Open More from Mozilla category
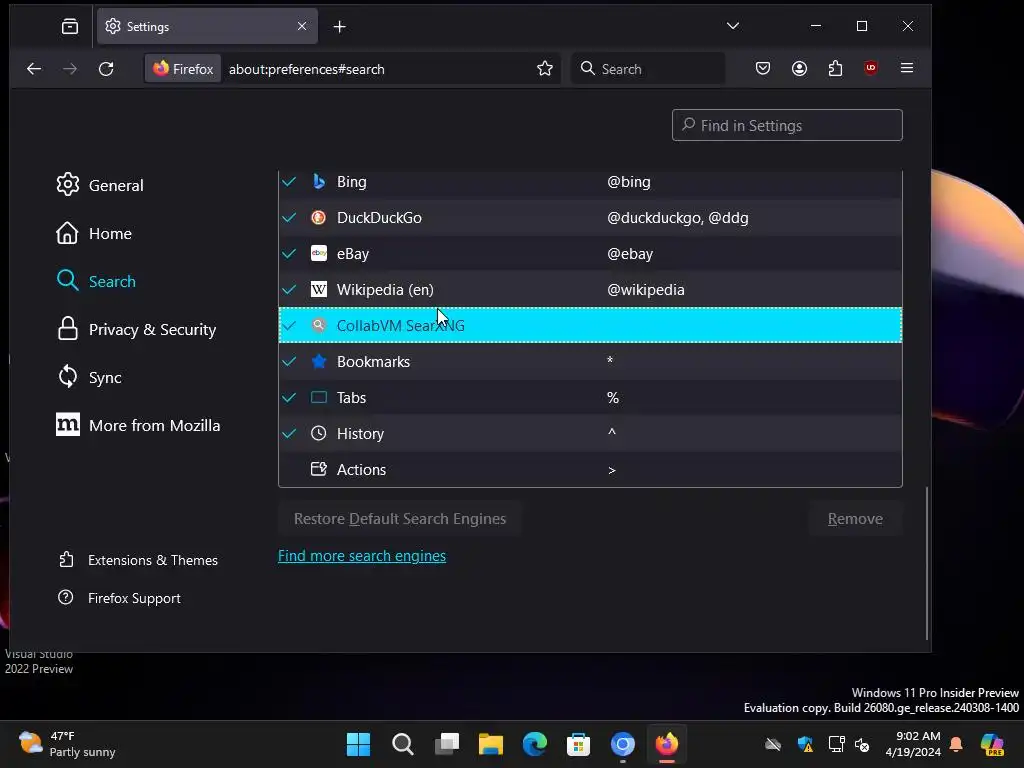The image size is (1024, 768). [x=138, y=425]
